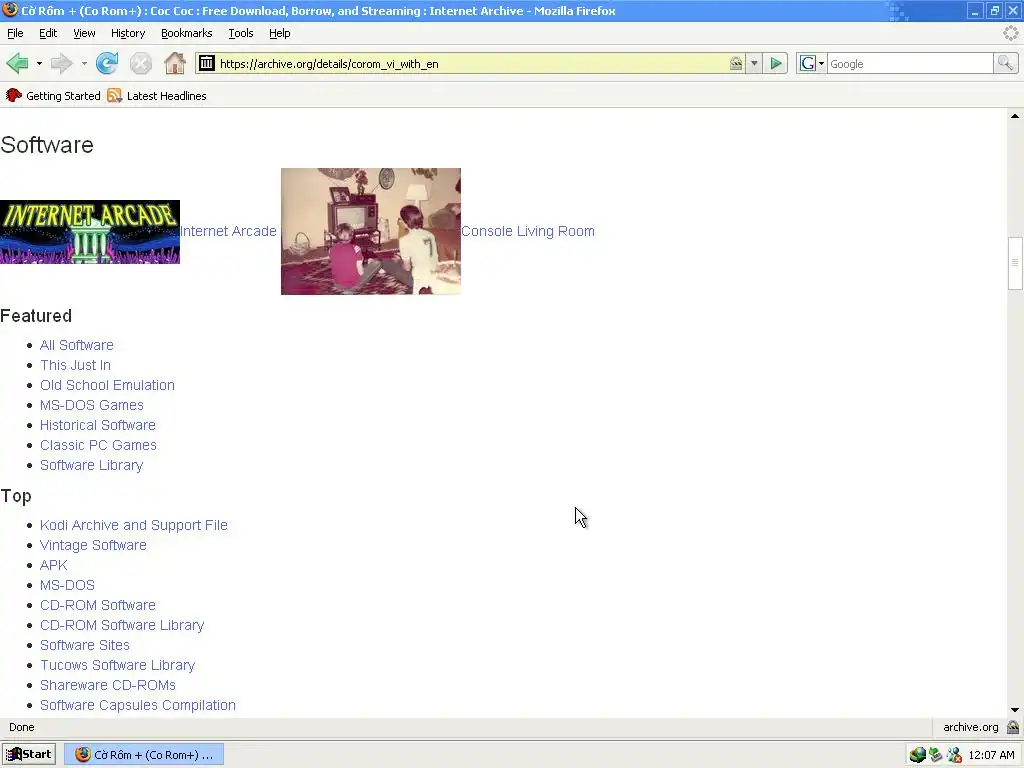This screenshot has height=768, width=1024.
Task: Open the Back button history dropdown
Action: pyautogui.click(x=39, y=63)
